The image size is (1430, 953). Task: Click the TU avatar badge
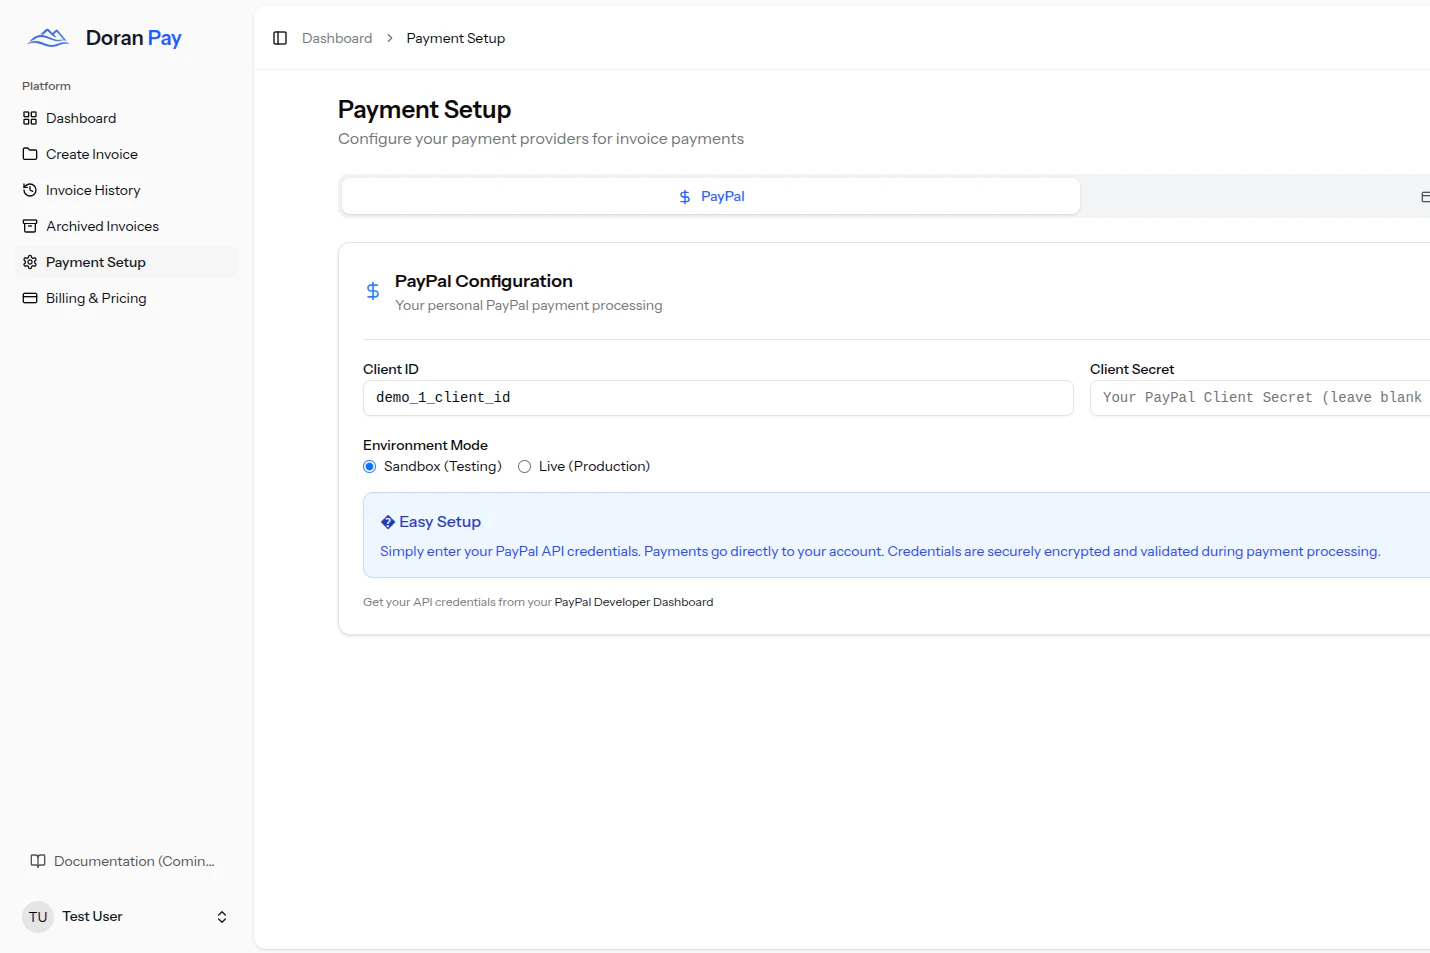click(37, 916)
